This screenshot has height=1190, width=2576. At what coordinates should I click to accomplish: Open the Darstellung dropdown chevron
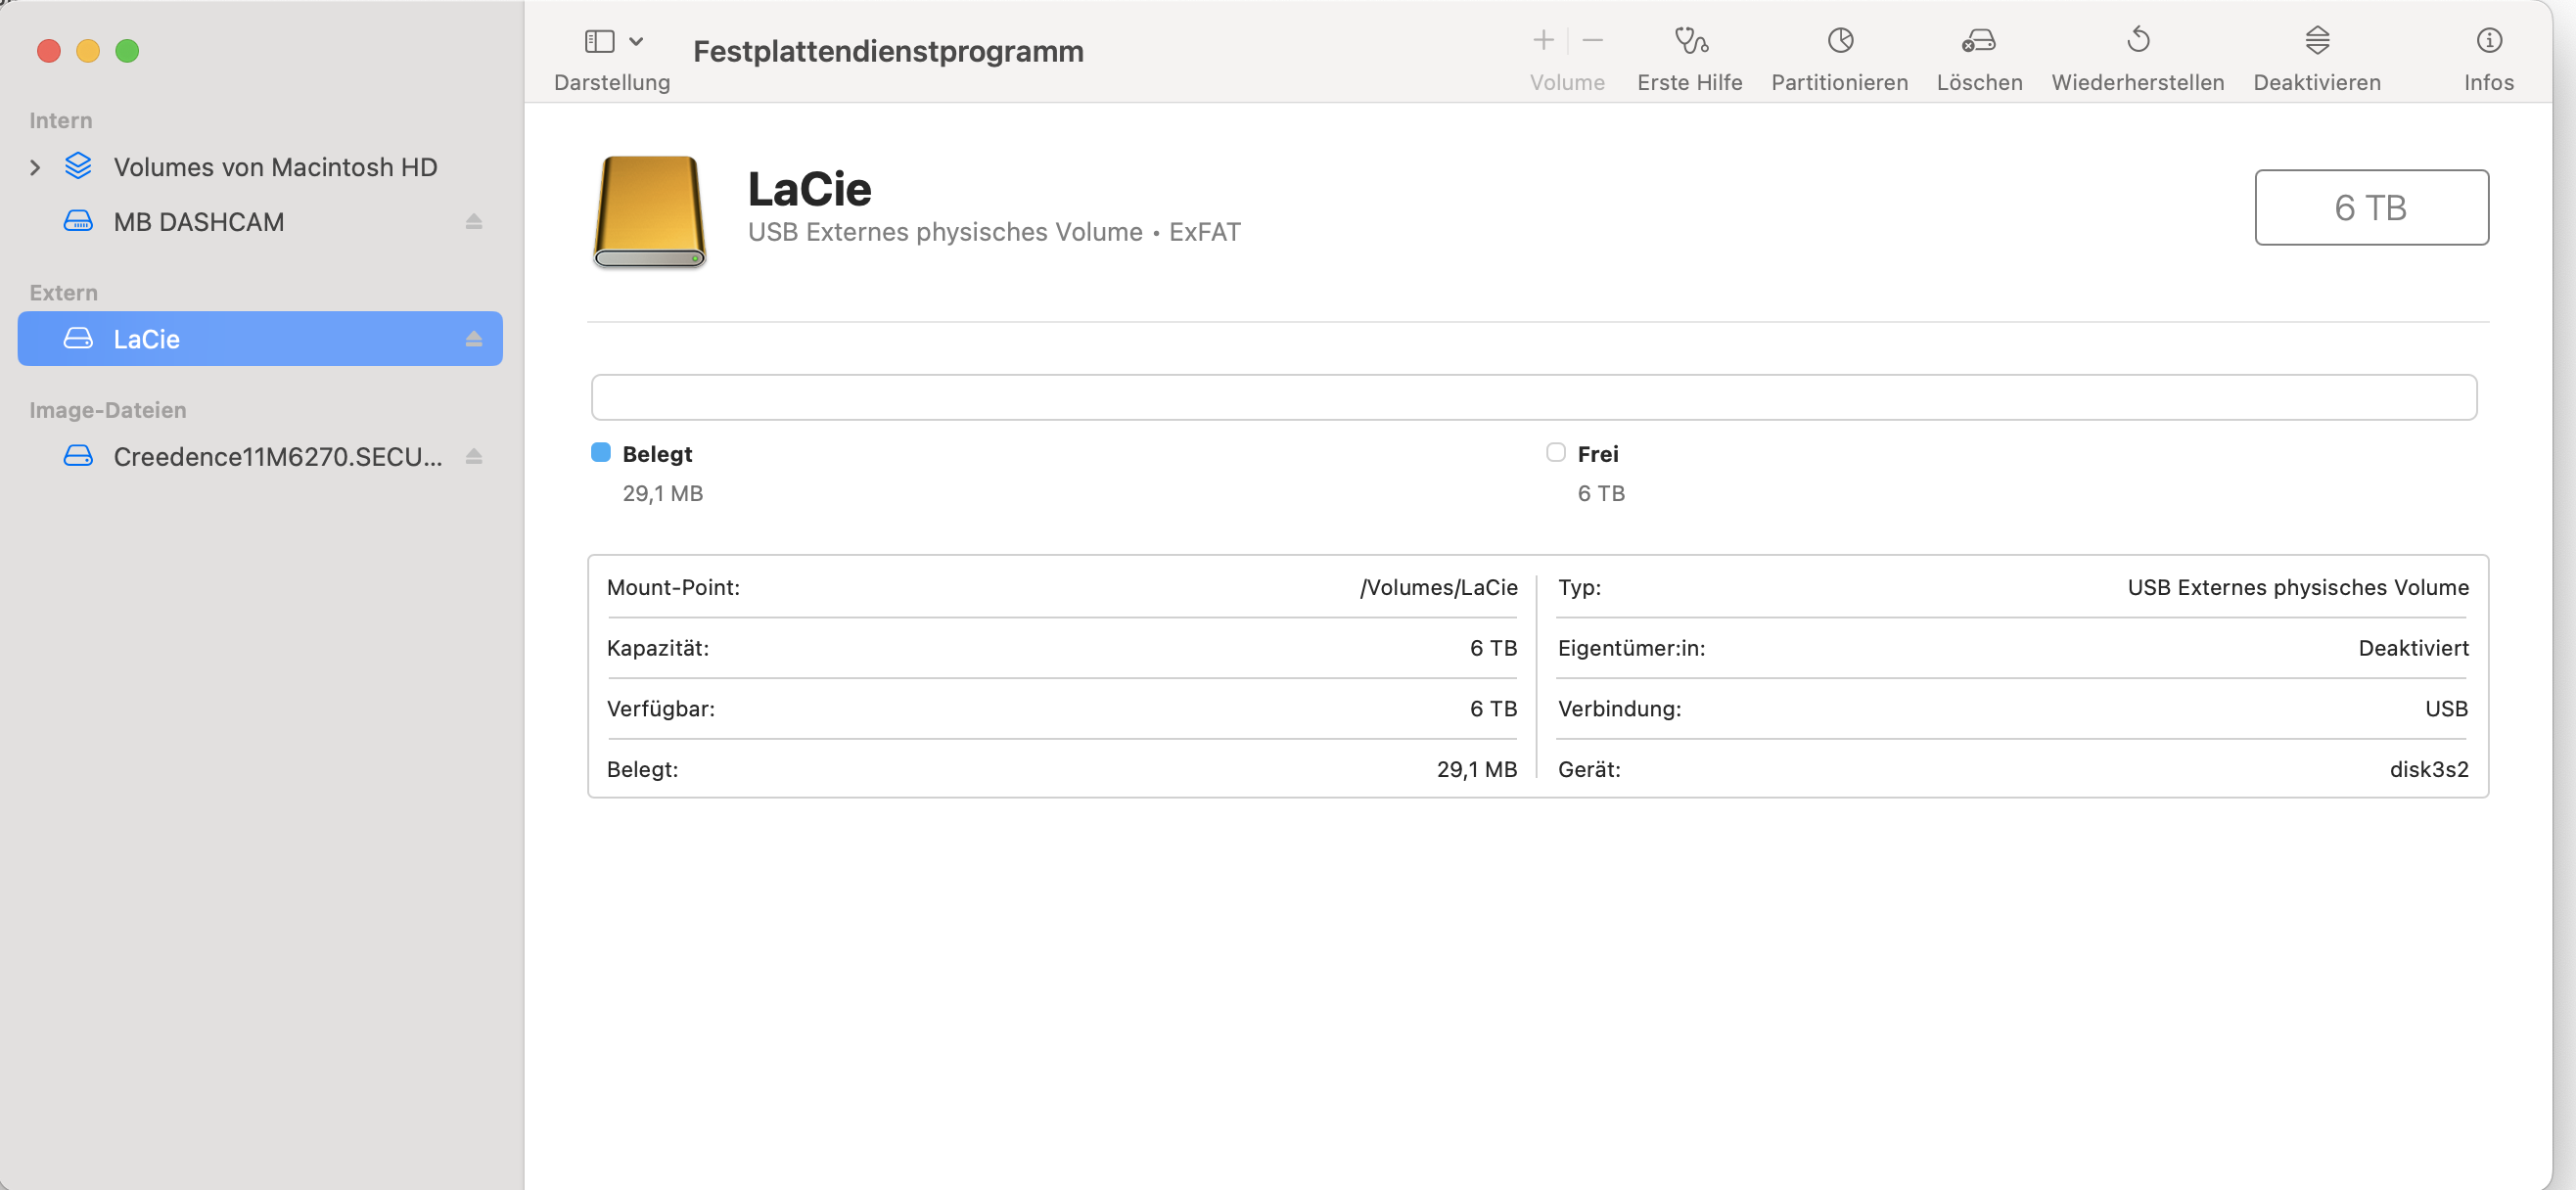pyautogui.click(x=636, y=41)
